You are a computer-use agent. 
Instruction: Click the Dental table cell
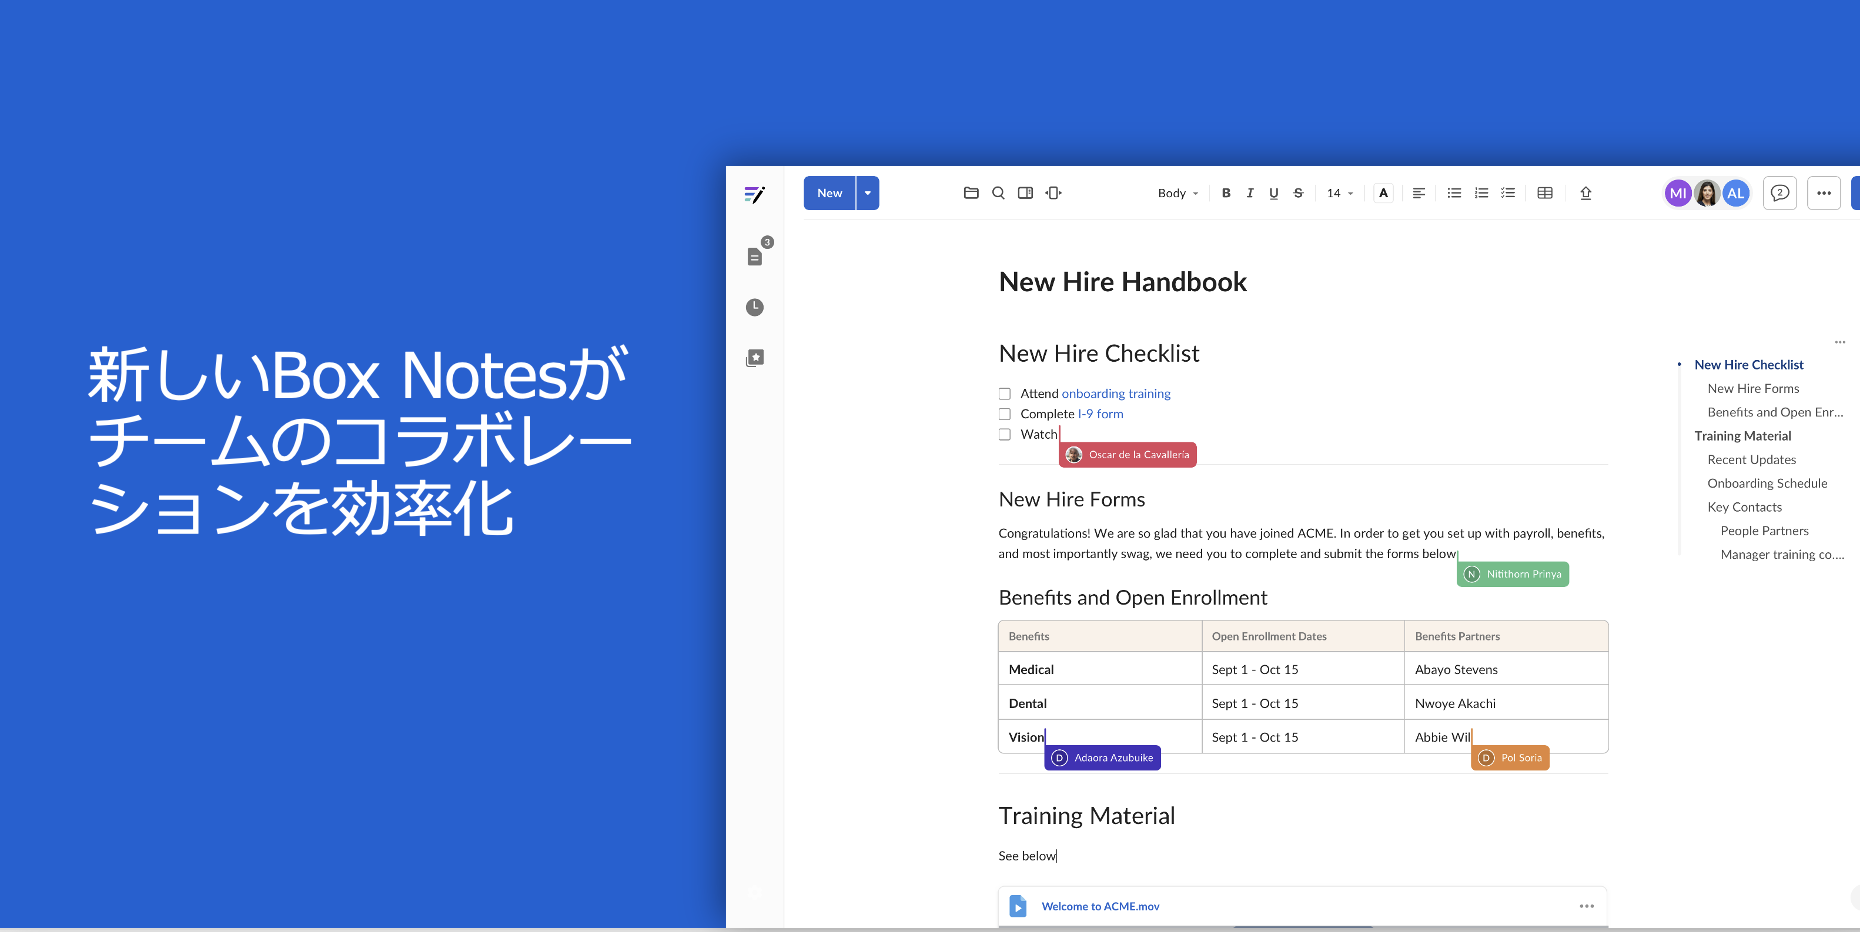pos(1100,703)
